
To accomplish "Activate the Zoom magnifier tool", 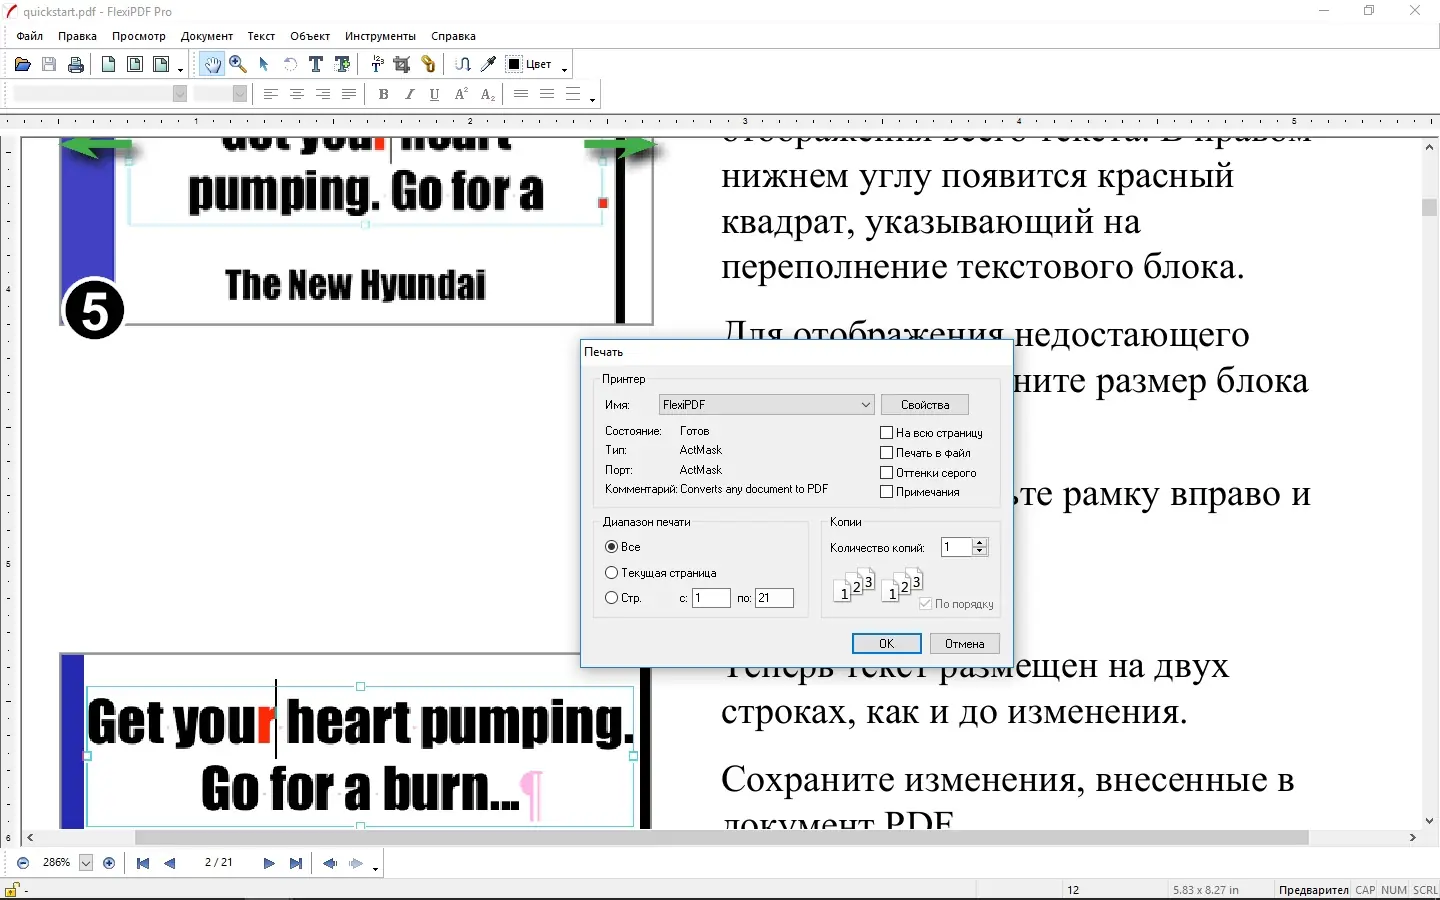I will click(238, 64).
